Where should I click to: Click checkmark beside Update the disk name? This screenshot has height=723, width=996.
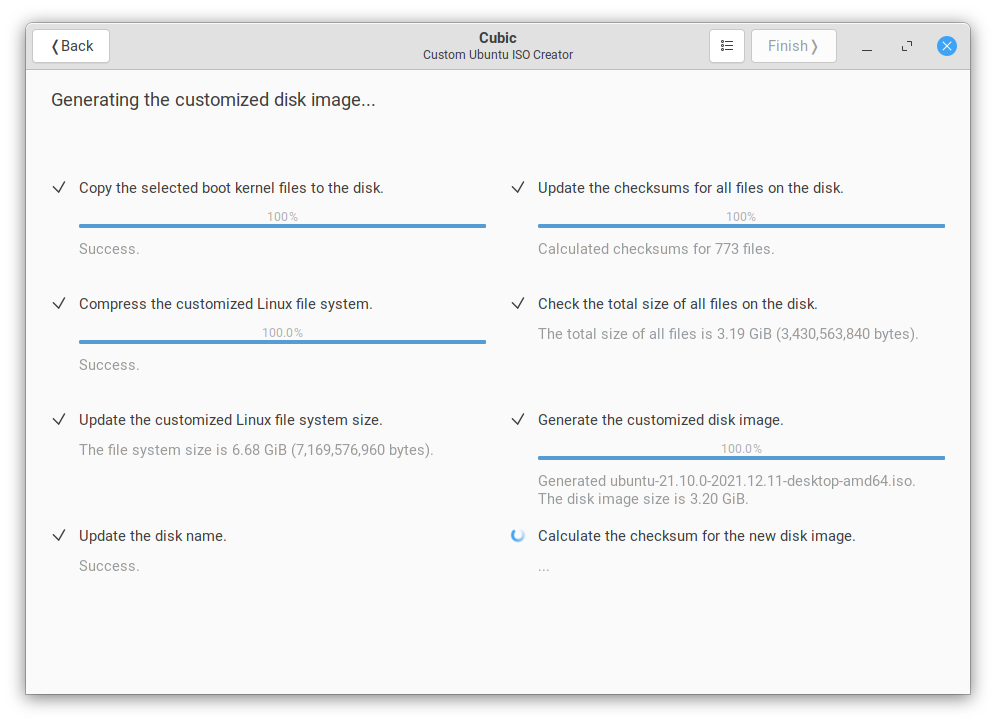tap(59, 536)
